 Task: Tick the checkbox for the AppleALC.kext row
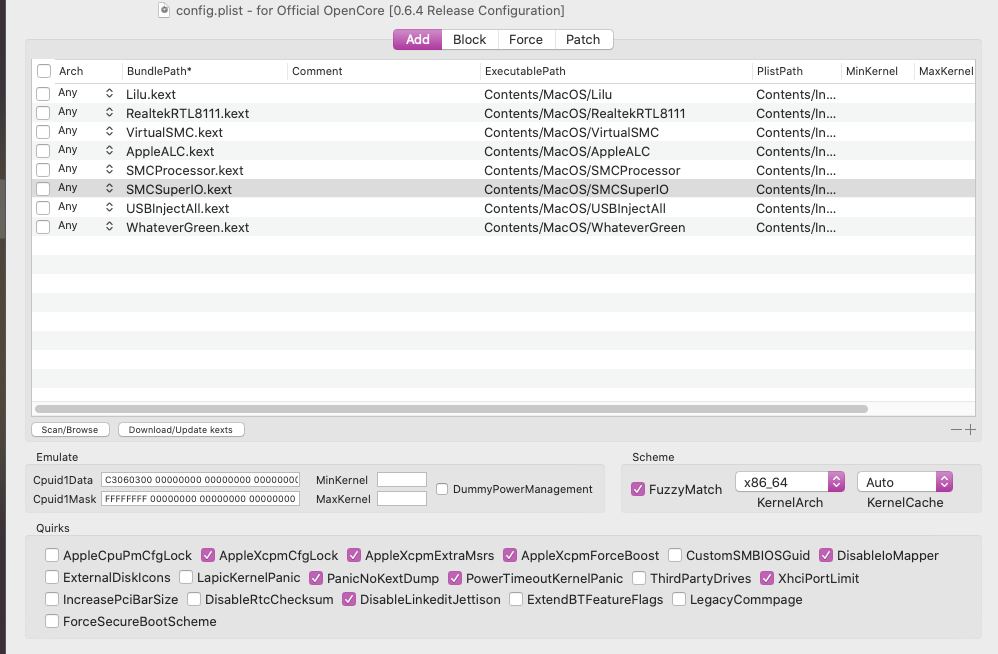(43, 151)
